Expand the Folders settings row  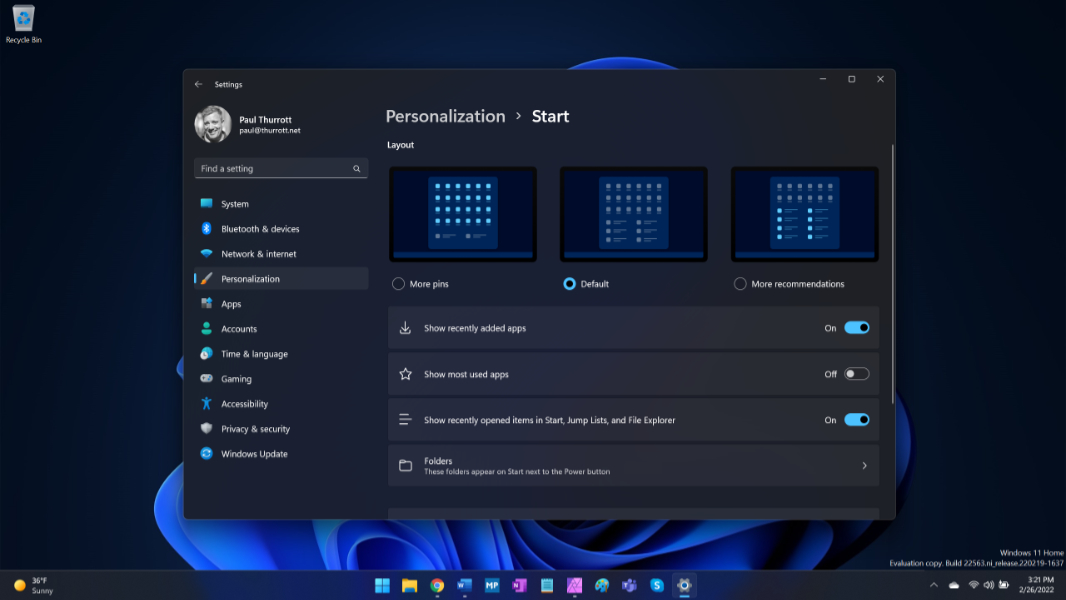point(633,466)
